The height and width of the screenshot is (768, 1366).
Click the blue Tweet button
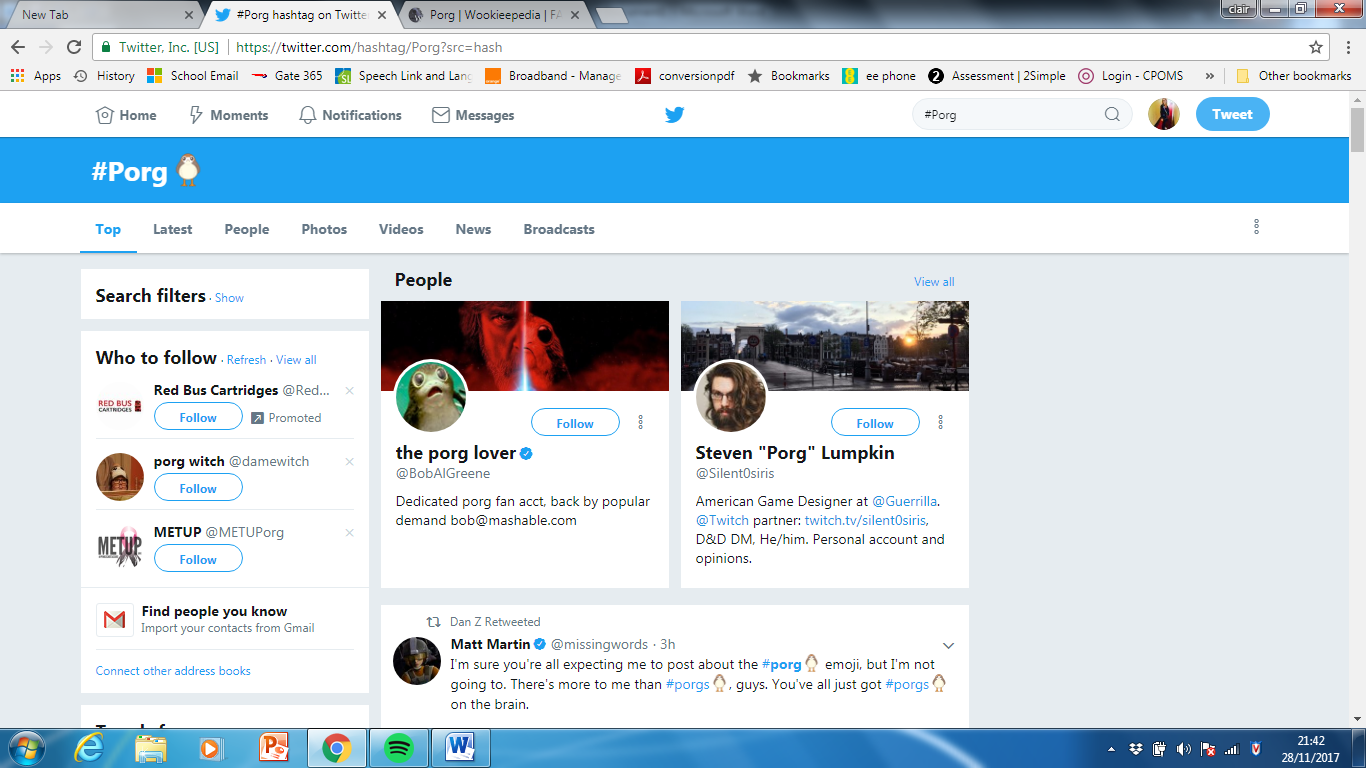tap(1232, 114)
